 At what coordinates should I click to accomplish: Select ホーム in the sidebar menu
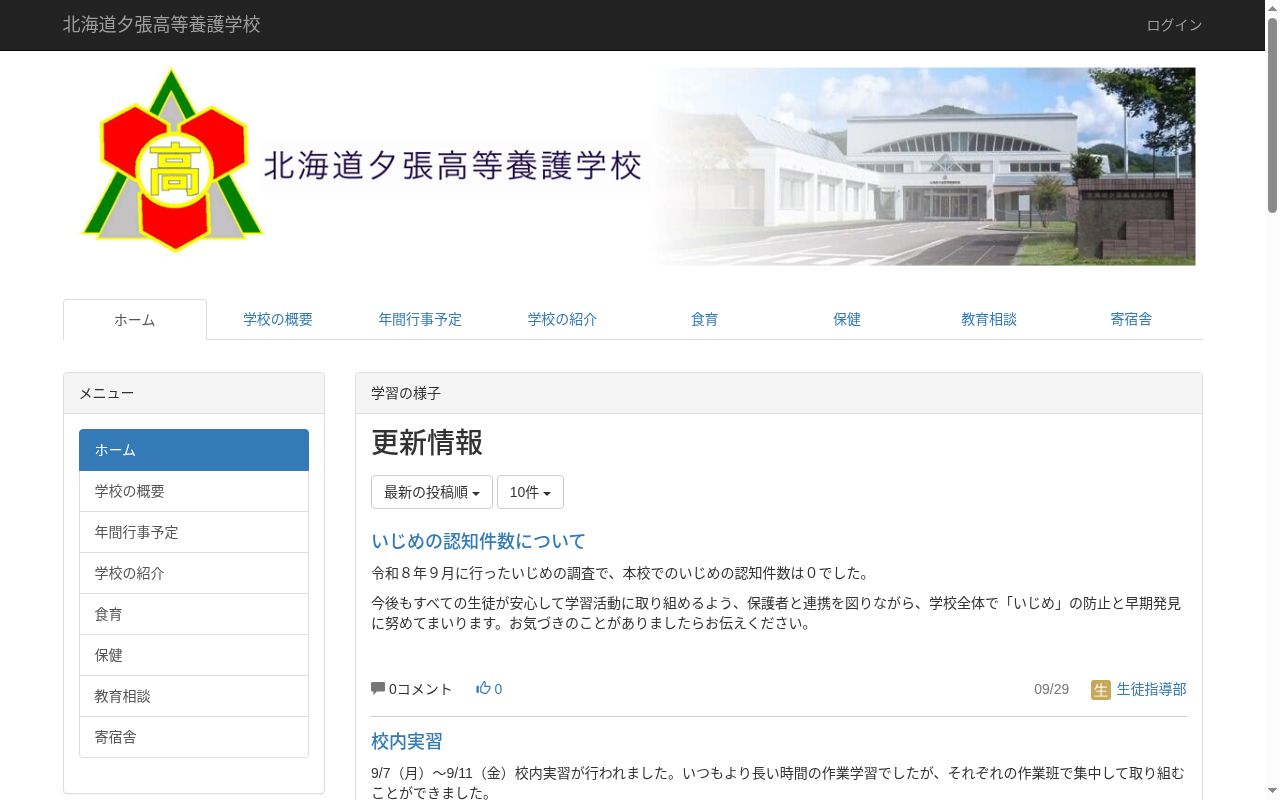[194, 450]
